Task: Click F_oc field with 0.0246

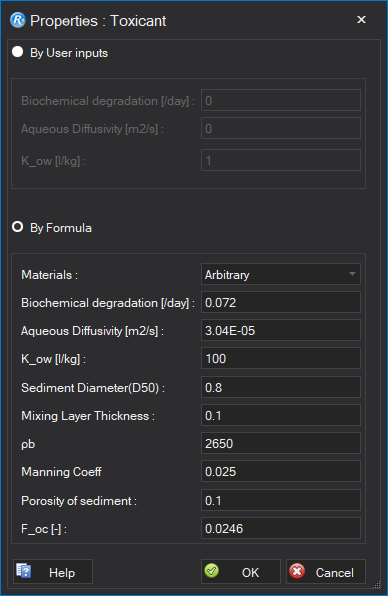Action: (x=280, y=528)
